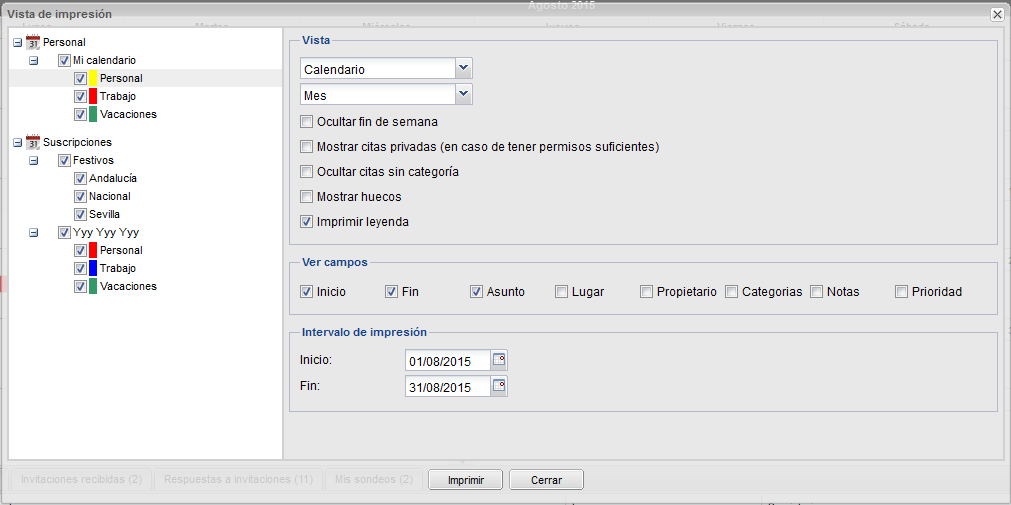Uncheck the Inicio field checkbox
This screenshot has height=505, width=1011.
coord(306,292)
